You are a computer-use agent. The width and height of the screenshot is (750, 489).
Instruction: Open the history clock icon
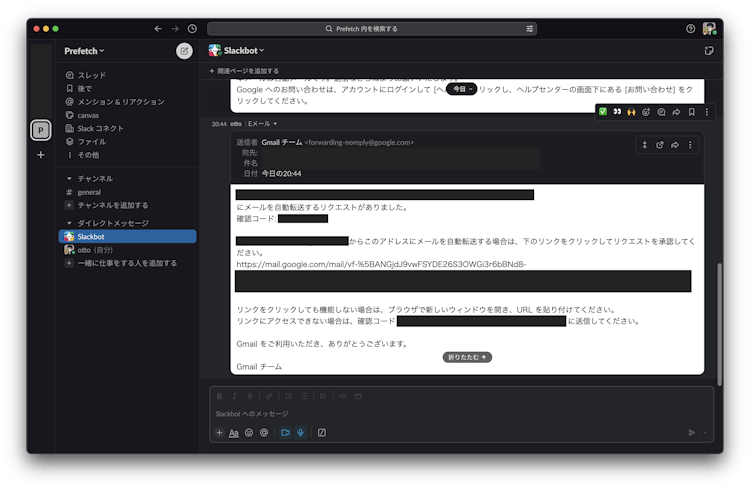click(x=192, y=29)
